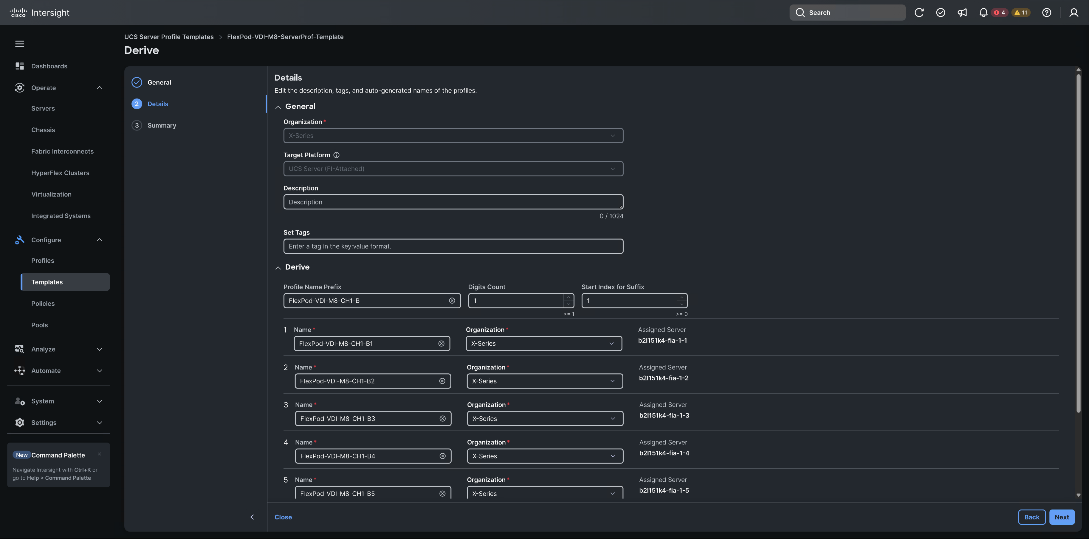Screen dimensions: 1089x539
Task: Open Organization dropdown for profile 1
Action: (544, 344)
